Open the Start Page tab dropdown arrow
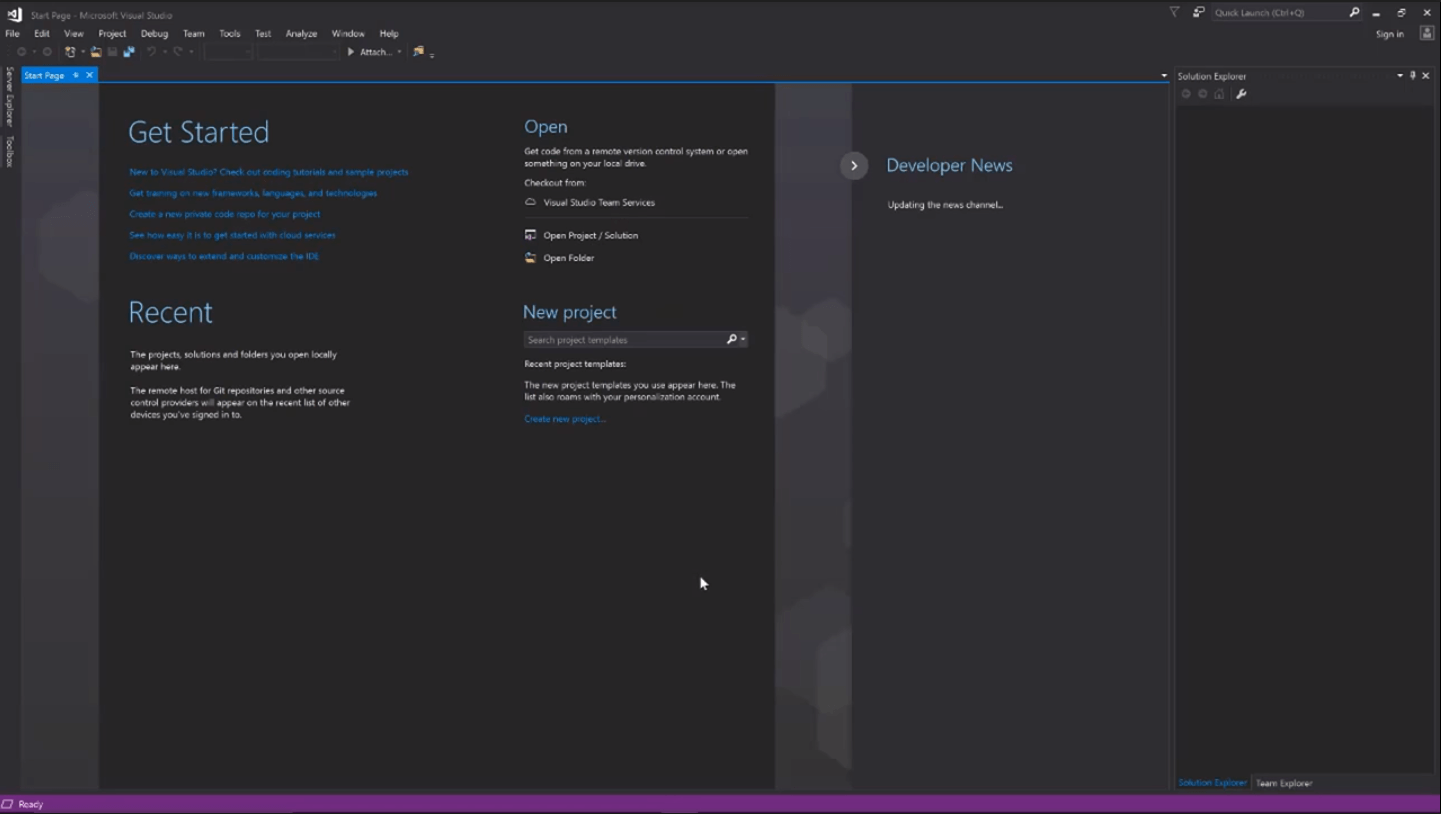Image resolution: width=1441 pixels, height=814 pixels. pos(1163,75)
